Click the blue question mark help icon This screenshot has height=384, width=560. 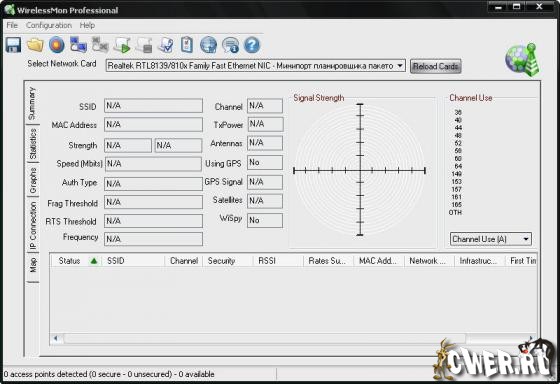click(252, 45)
